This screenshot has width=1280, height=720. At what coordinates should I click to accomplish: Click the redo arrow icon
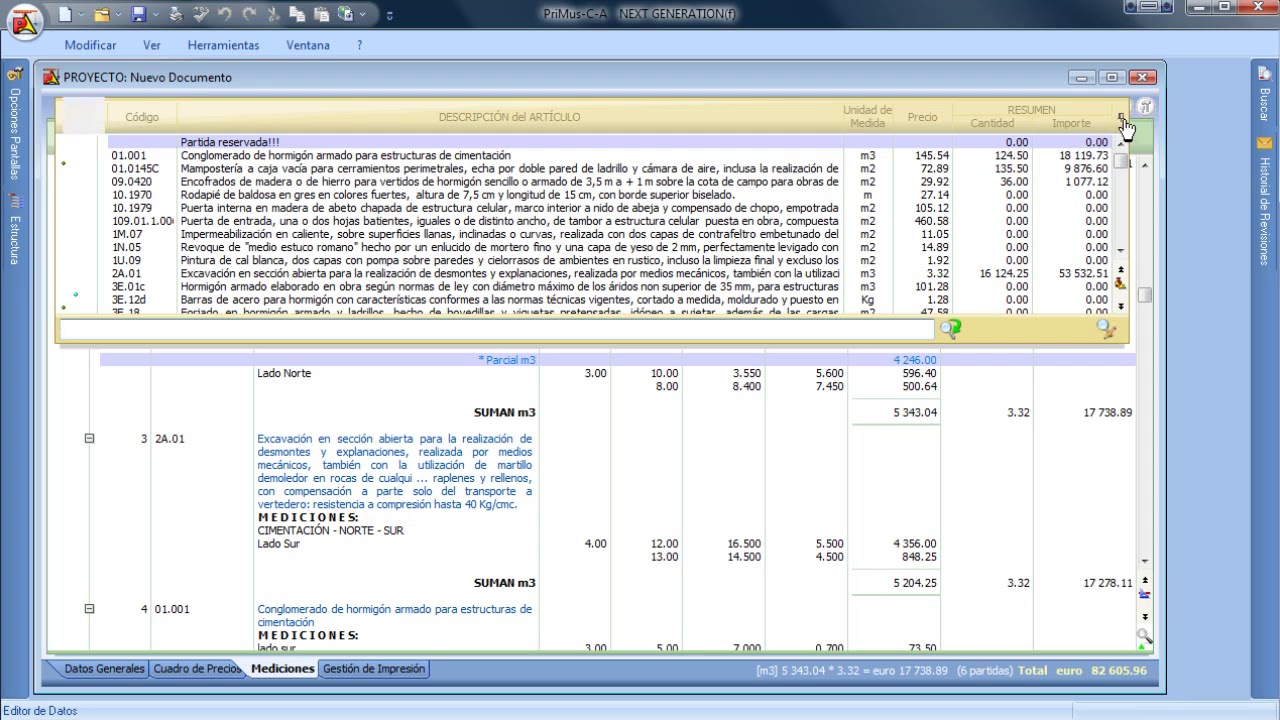[248, 15]
